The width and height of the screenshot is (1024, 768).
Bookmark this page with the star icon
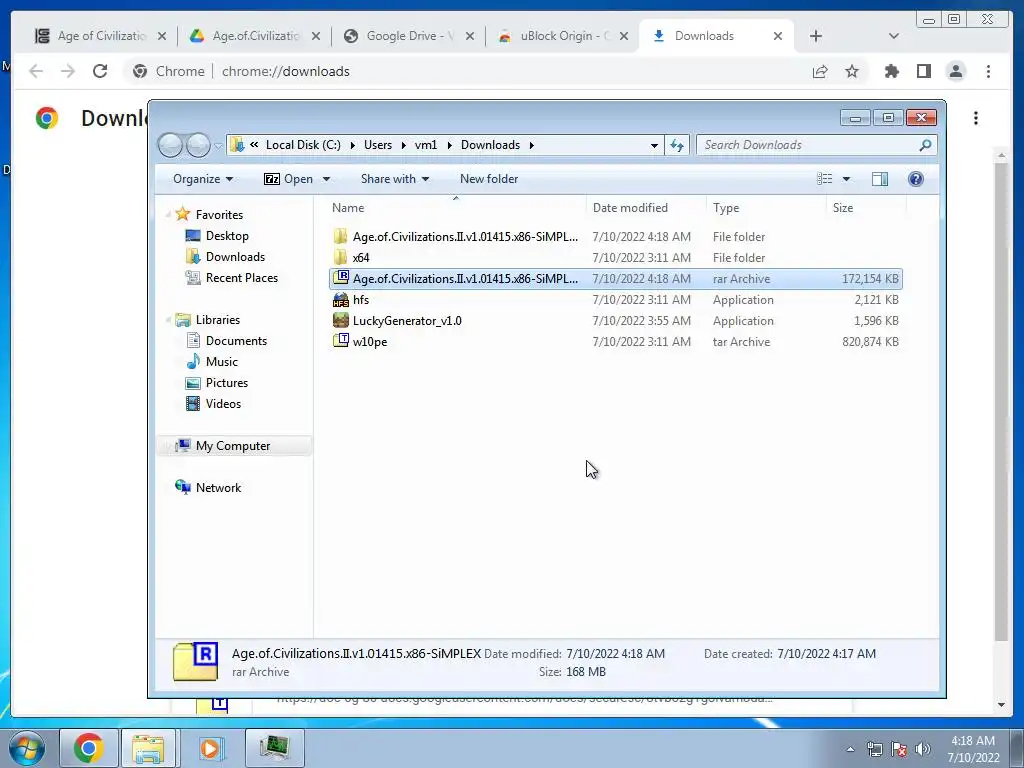pyautogui.click(x=852, y=71)
